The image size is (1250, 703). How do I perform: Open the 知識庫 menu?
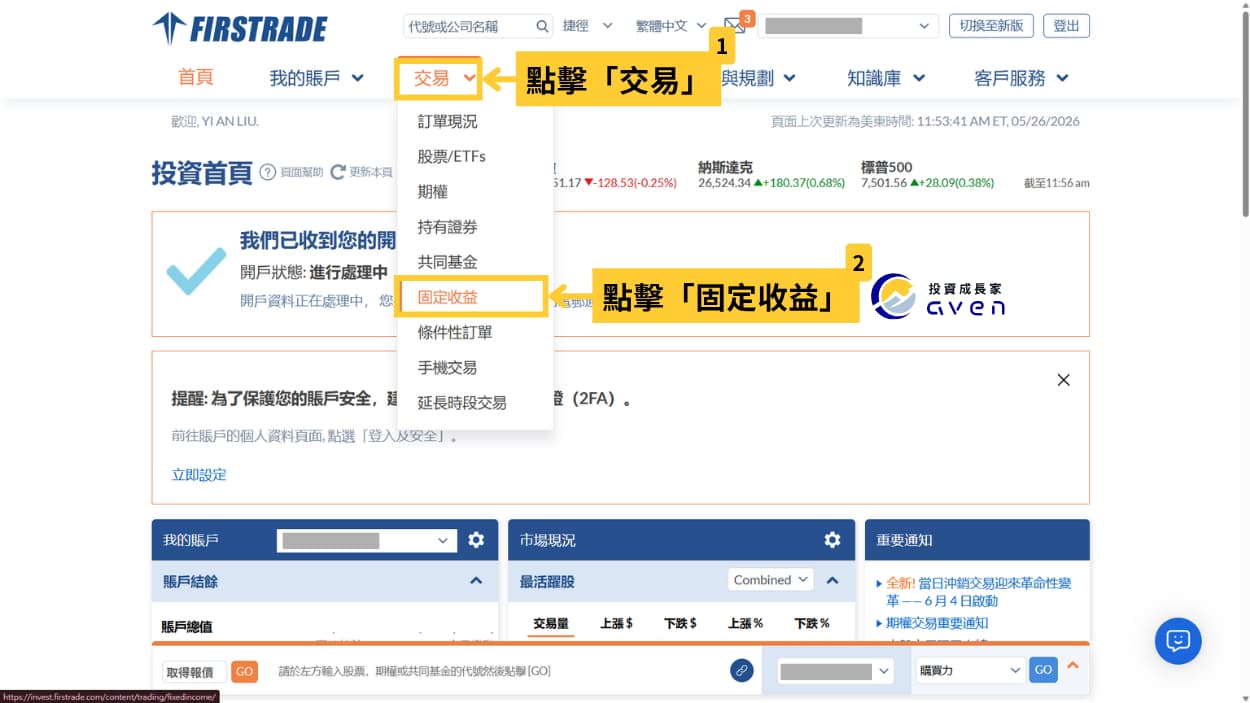(x=885, y=78)
